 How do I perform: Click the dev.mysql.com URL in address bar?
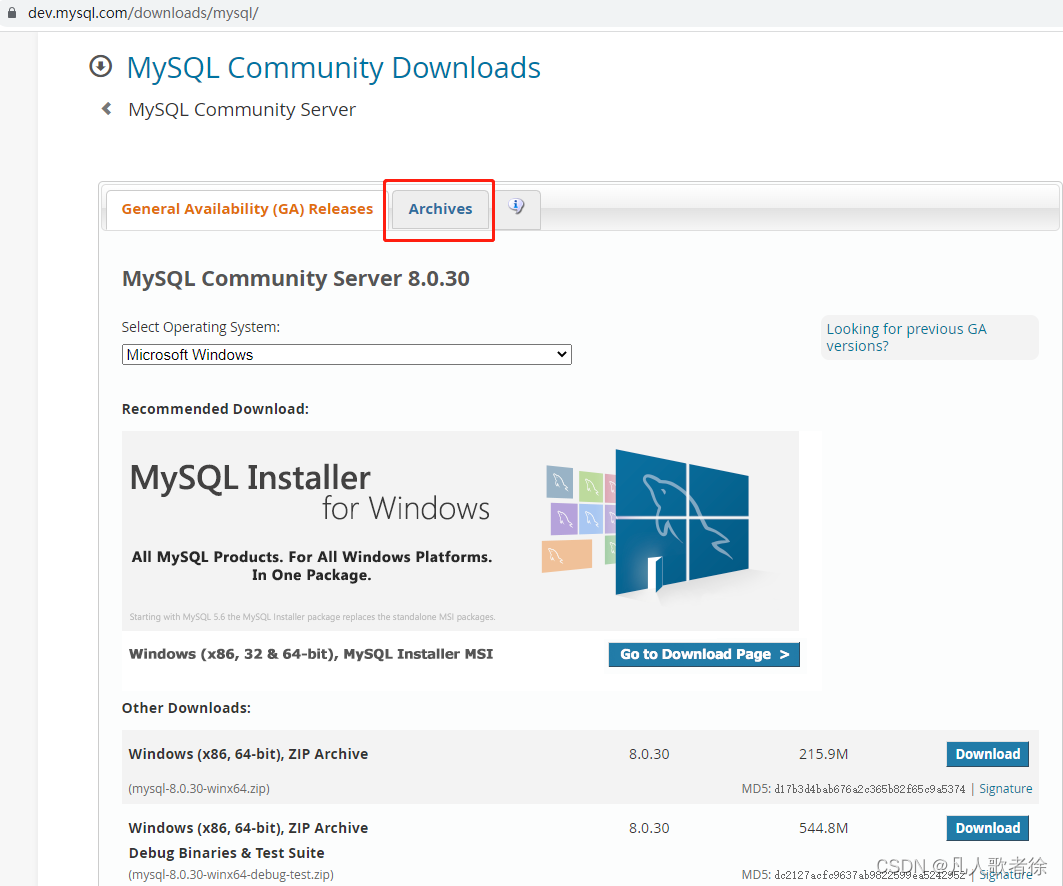[143, 13]
